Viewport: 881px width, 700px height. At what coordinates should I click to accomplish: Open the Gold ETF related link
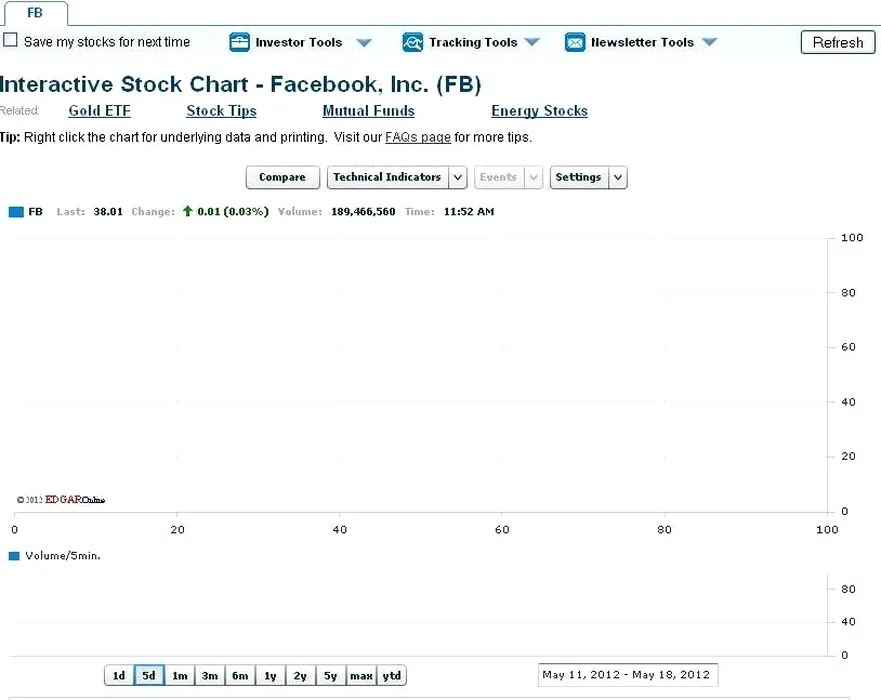(x=99, y=111)
